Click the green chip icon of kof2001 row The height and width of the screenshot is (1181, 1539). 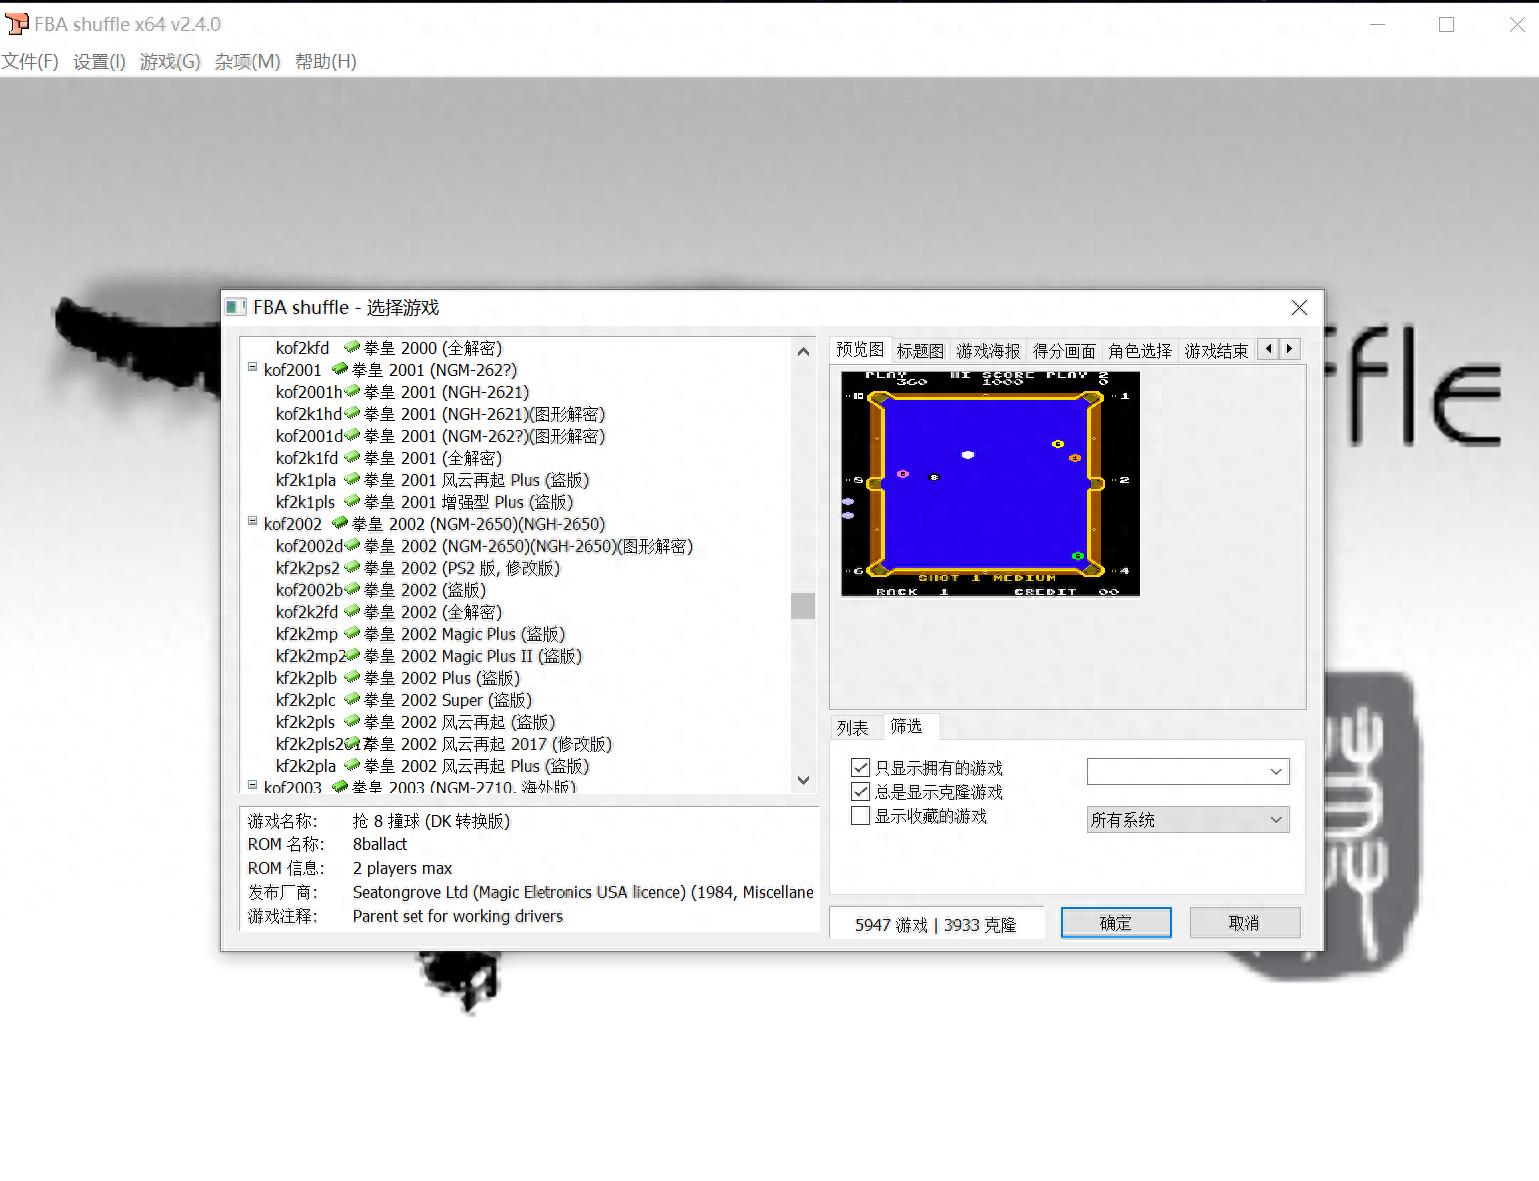340,369
